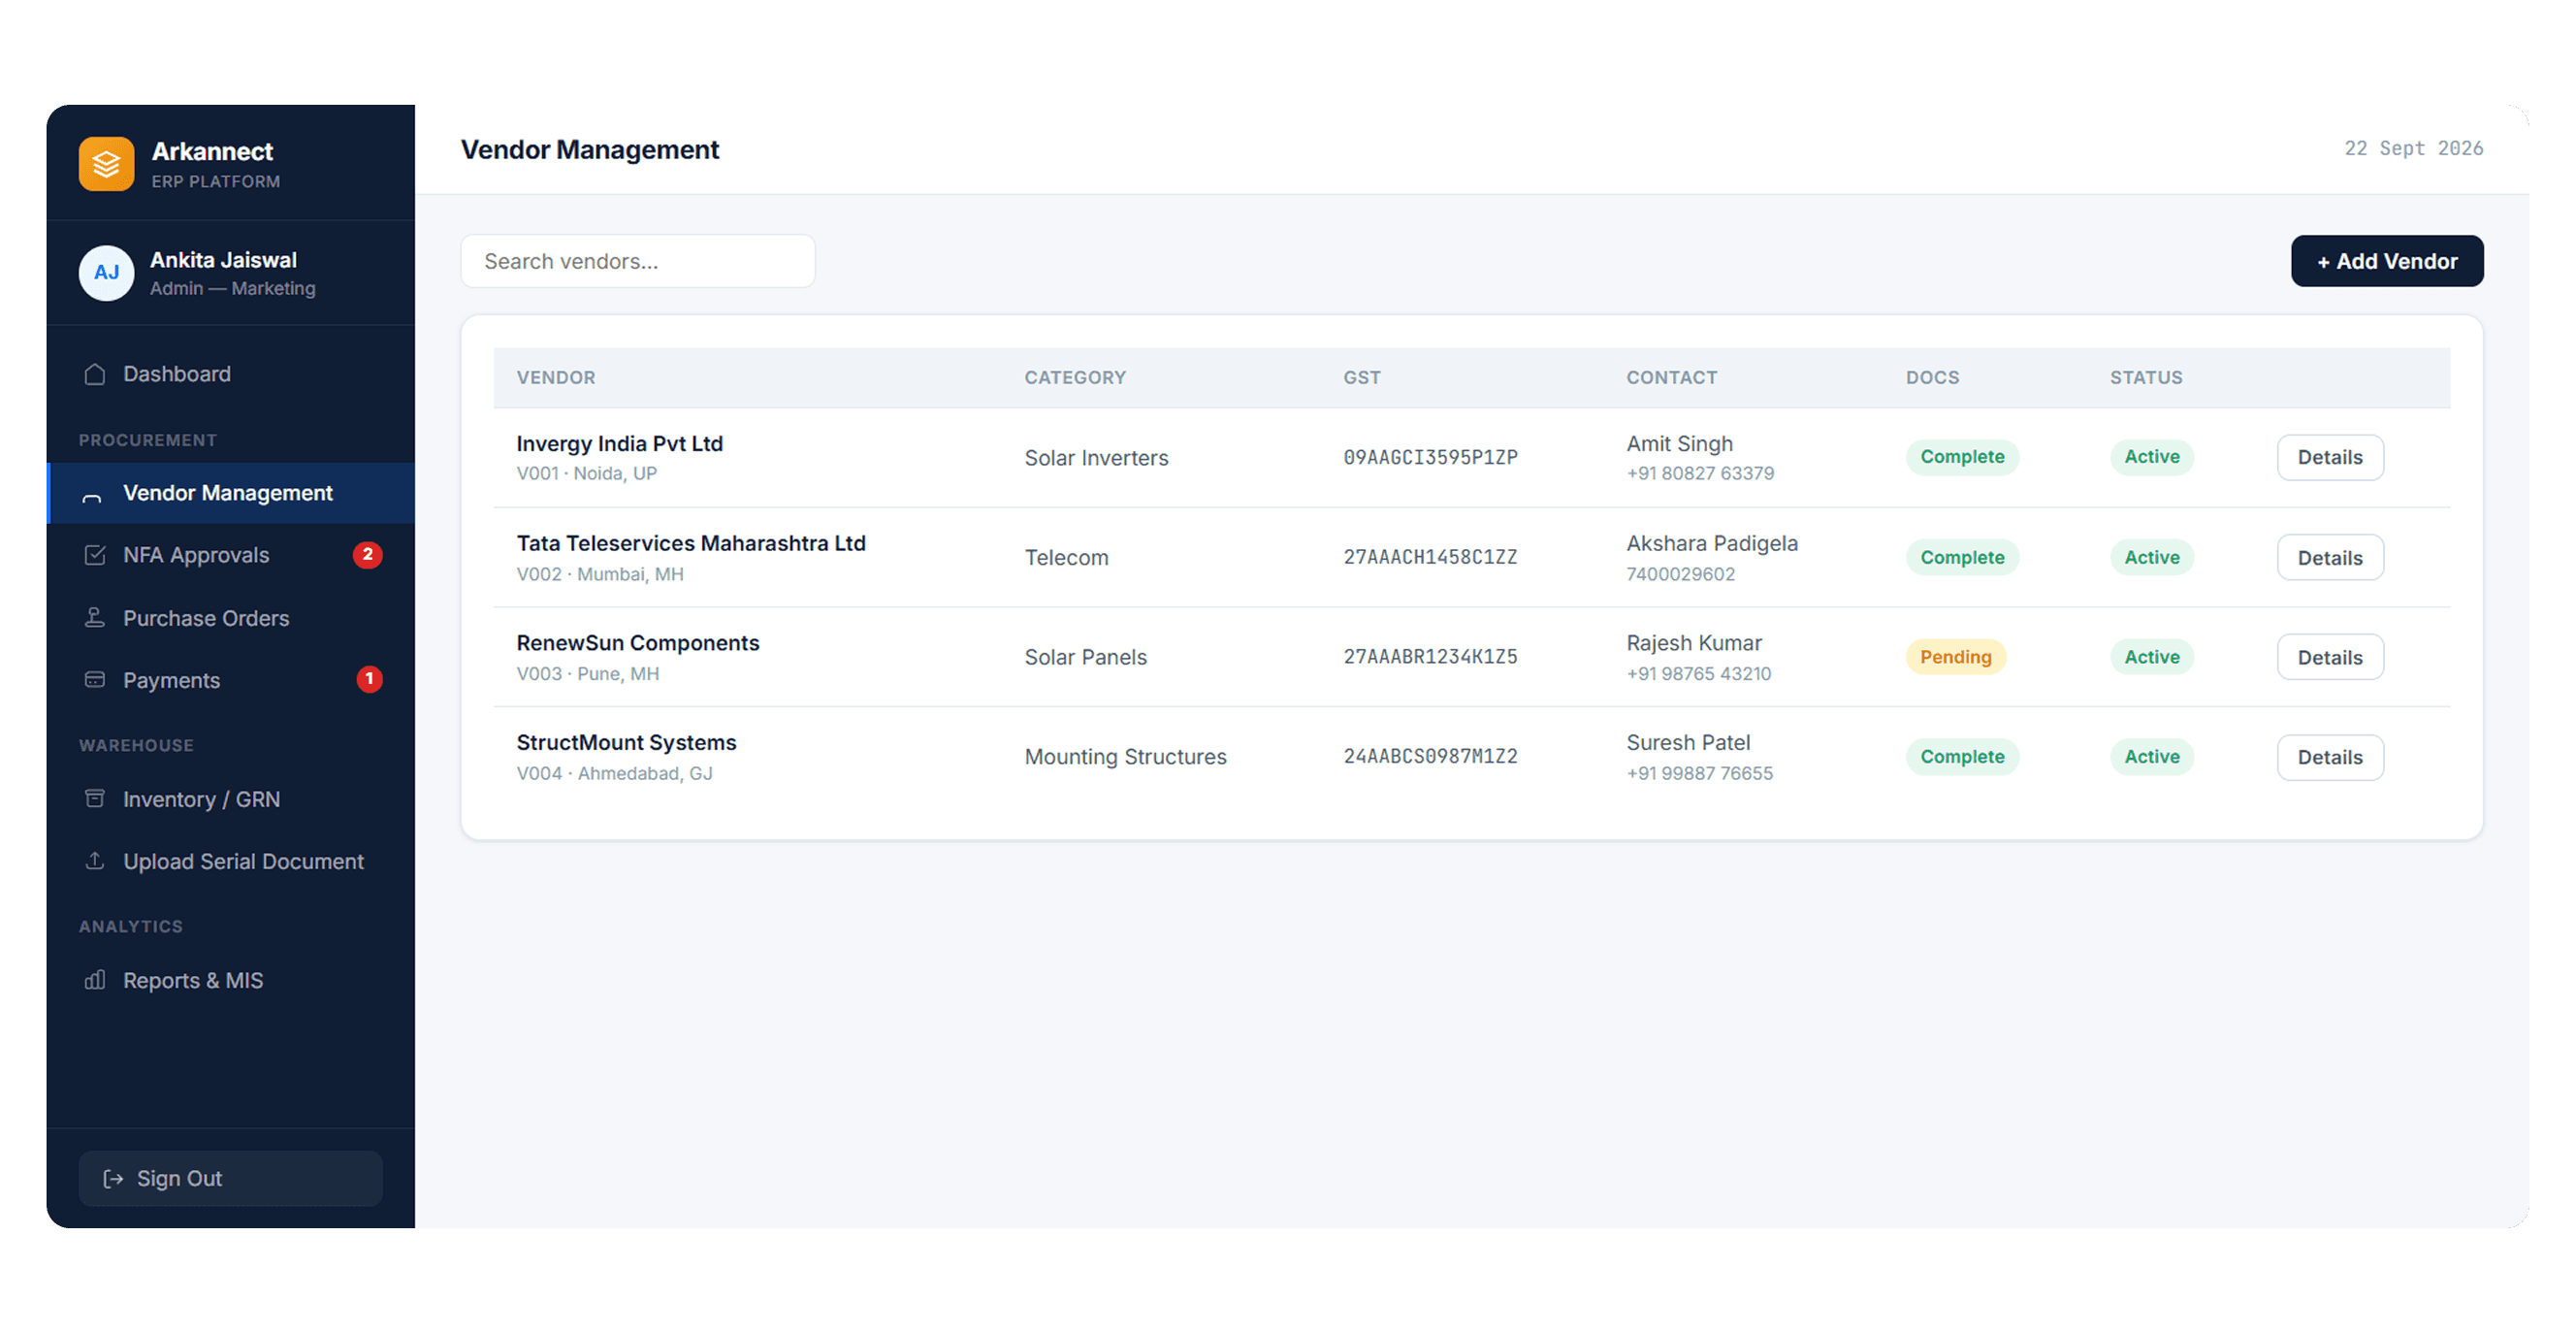This screenshot has width=2576, height=1333.
Task: Go to Purchase Orders
Action: [231, 618]
